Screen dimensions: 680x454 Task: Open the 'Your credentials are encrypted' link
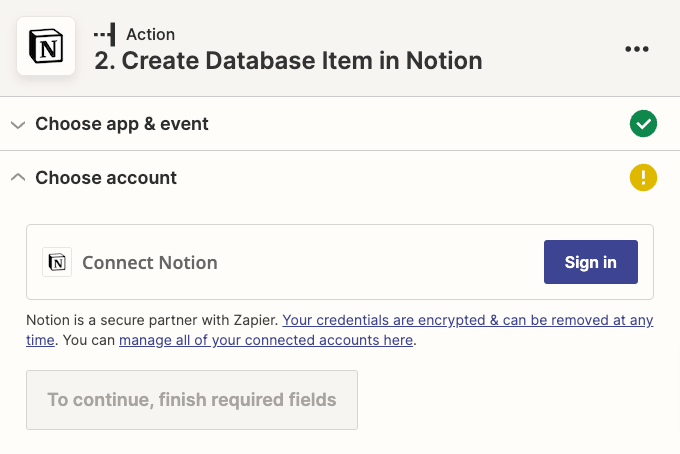tap(468, 320)
